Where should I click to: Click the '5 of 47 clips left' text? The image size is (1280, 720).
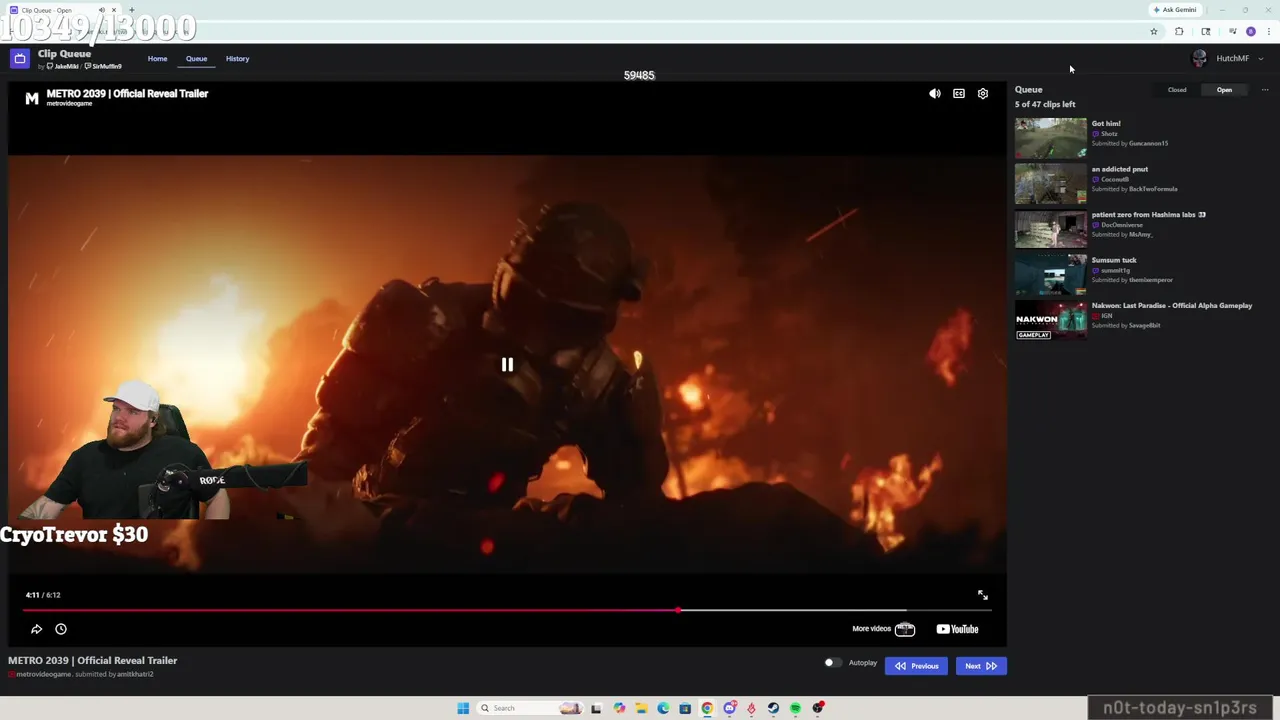(1045, 104)
